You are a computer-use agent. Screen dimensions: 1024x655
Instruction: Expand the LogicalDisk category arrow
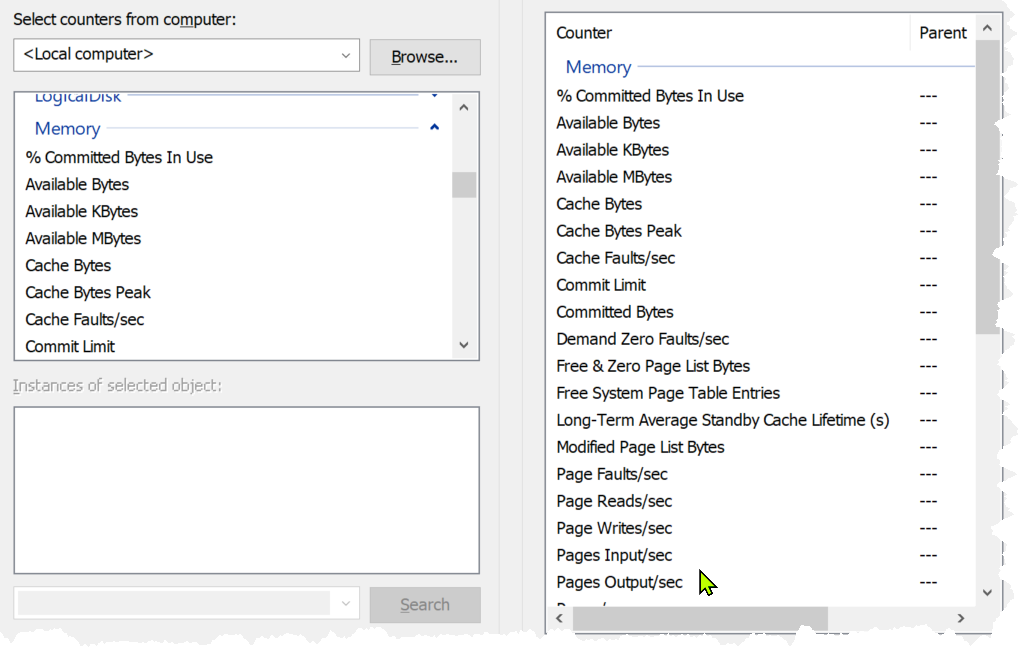(434, 96)
